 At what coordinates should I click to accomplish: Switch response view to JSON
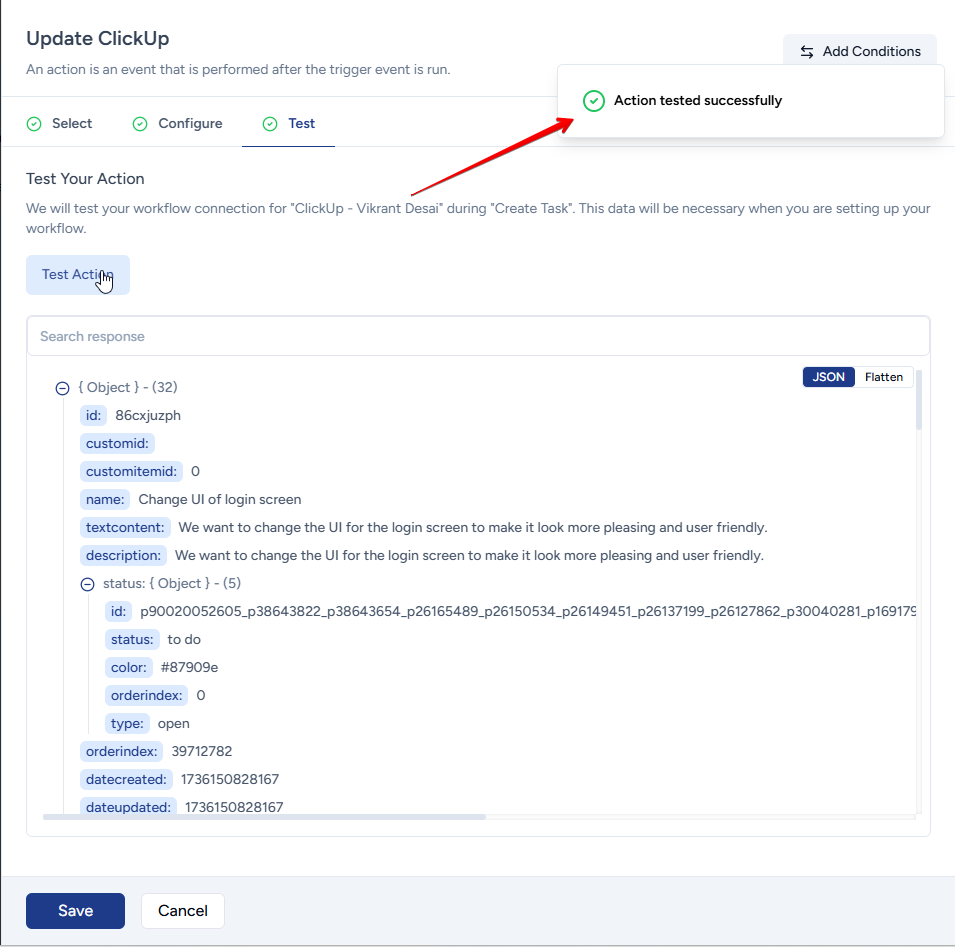coord(828,377)
